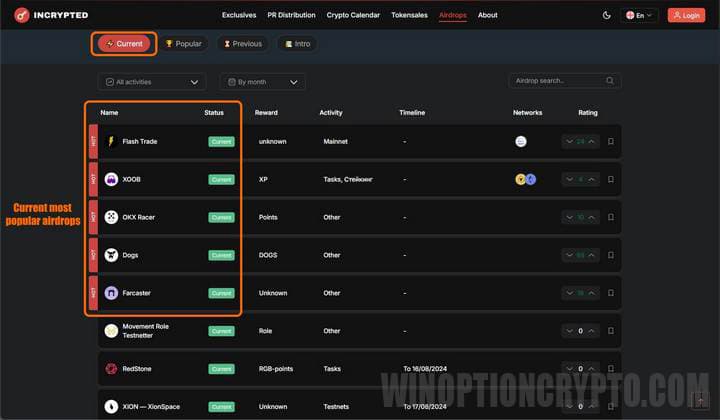Click the Airdrop search field
Viewport: 720px width, 420px height.
tap(564, 81)
